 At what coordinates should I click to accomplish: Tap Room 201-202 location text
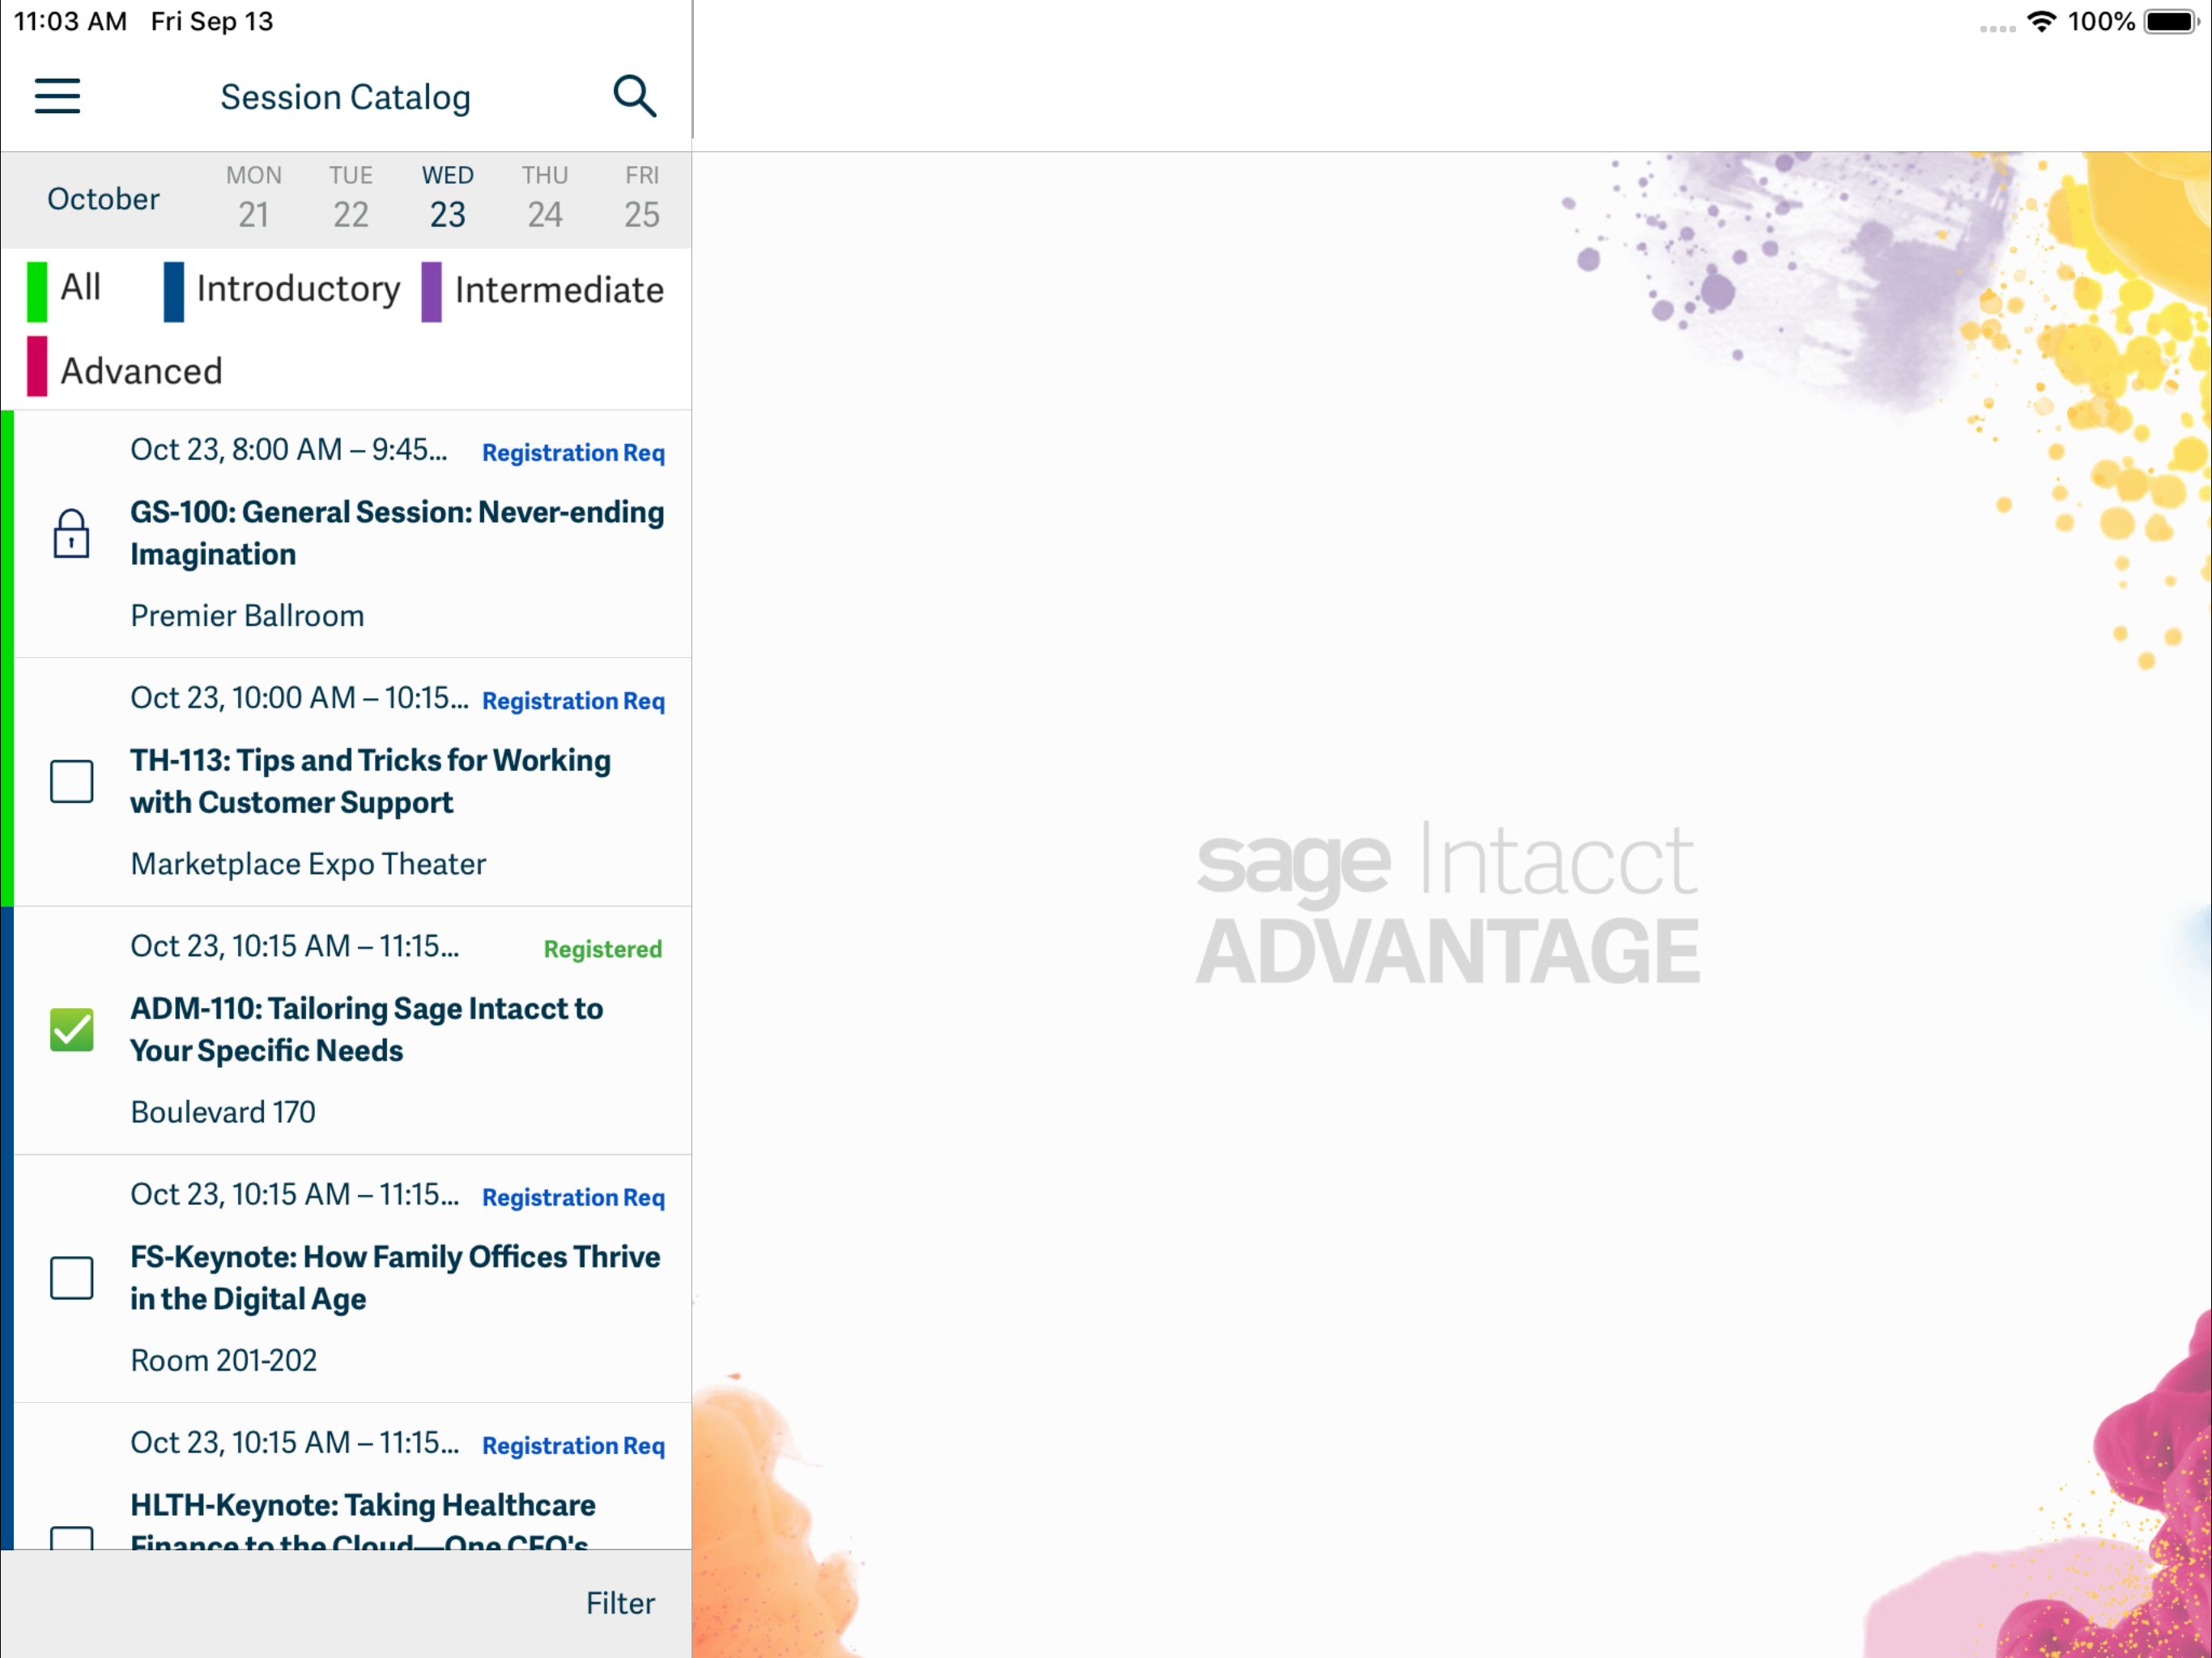[x=224, y=1359]
